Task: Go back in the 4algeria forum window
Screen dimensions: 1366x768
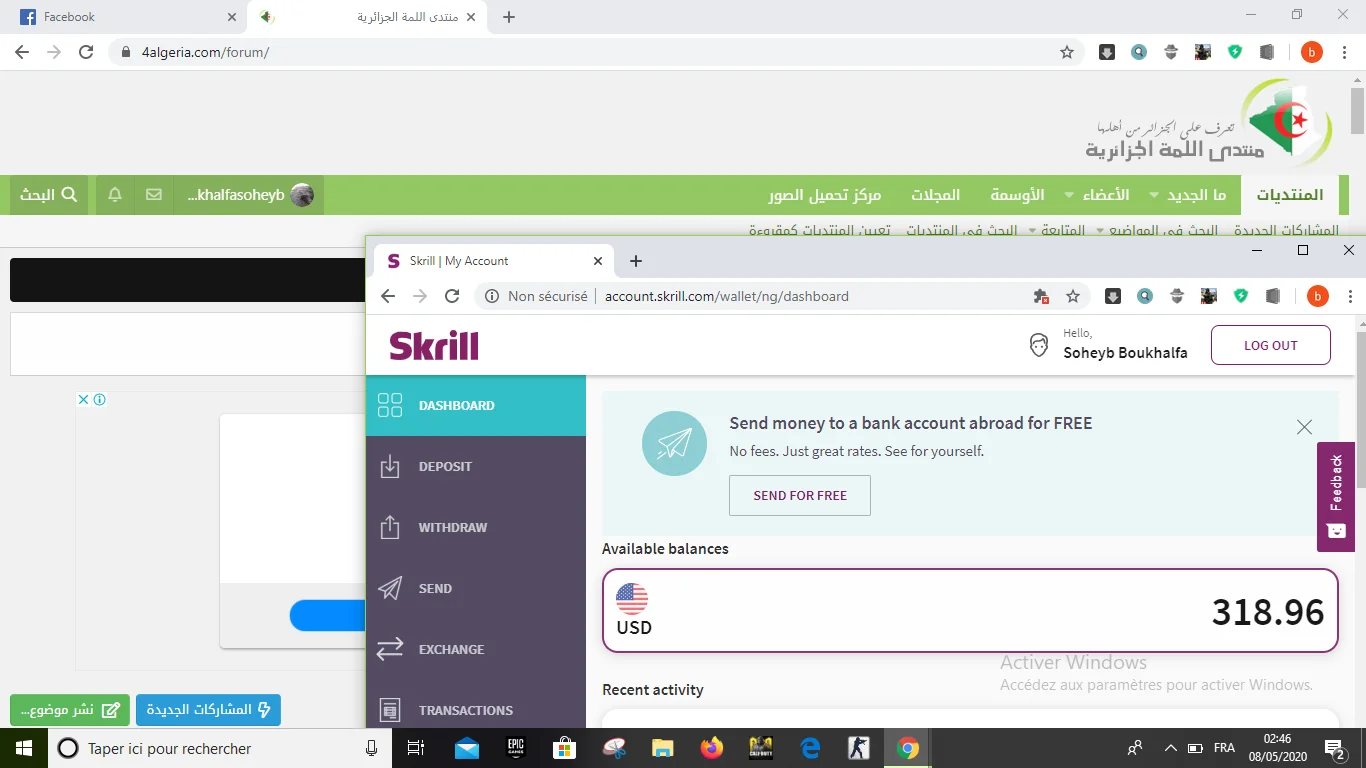Action: (22, 52)
